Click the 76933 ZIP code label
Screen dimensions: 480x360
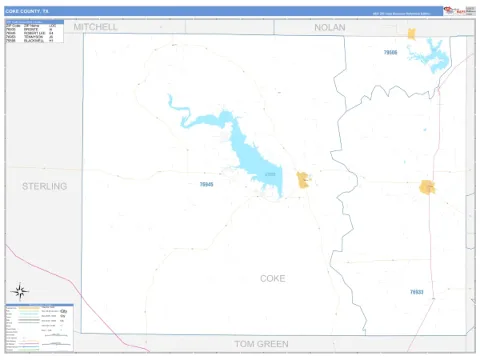click(x=417, y=292)
